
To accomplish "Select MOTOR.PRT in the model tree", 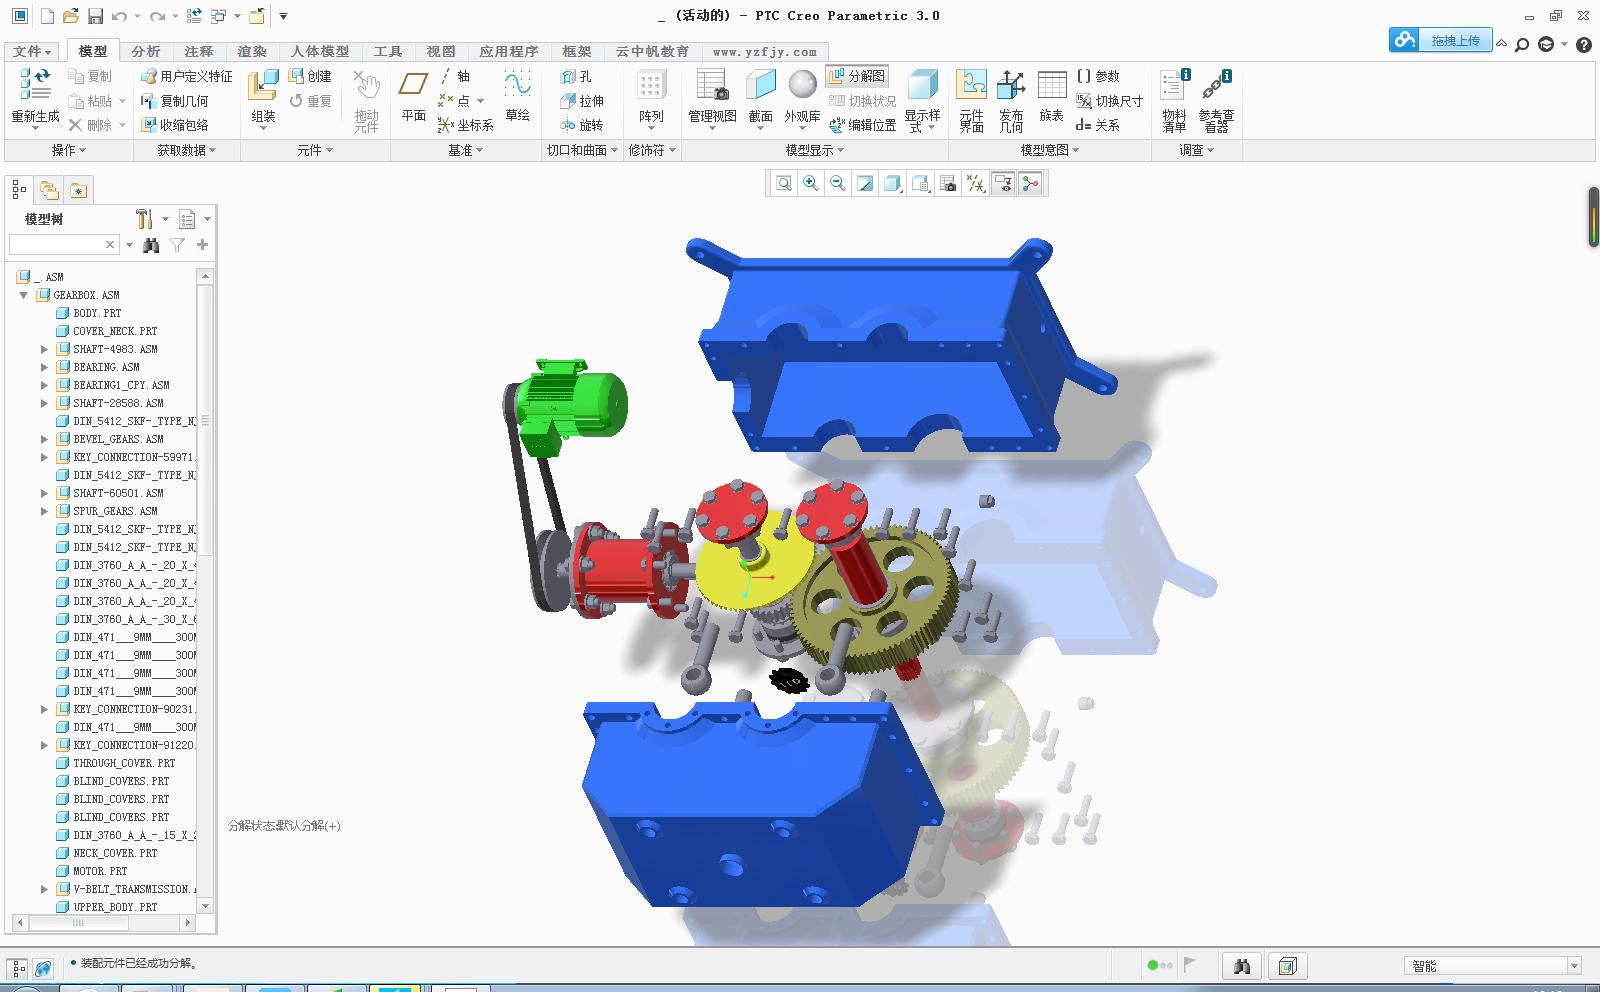I will pyautogui.click(x=99, y=871).
